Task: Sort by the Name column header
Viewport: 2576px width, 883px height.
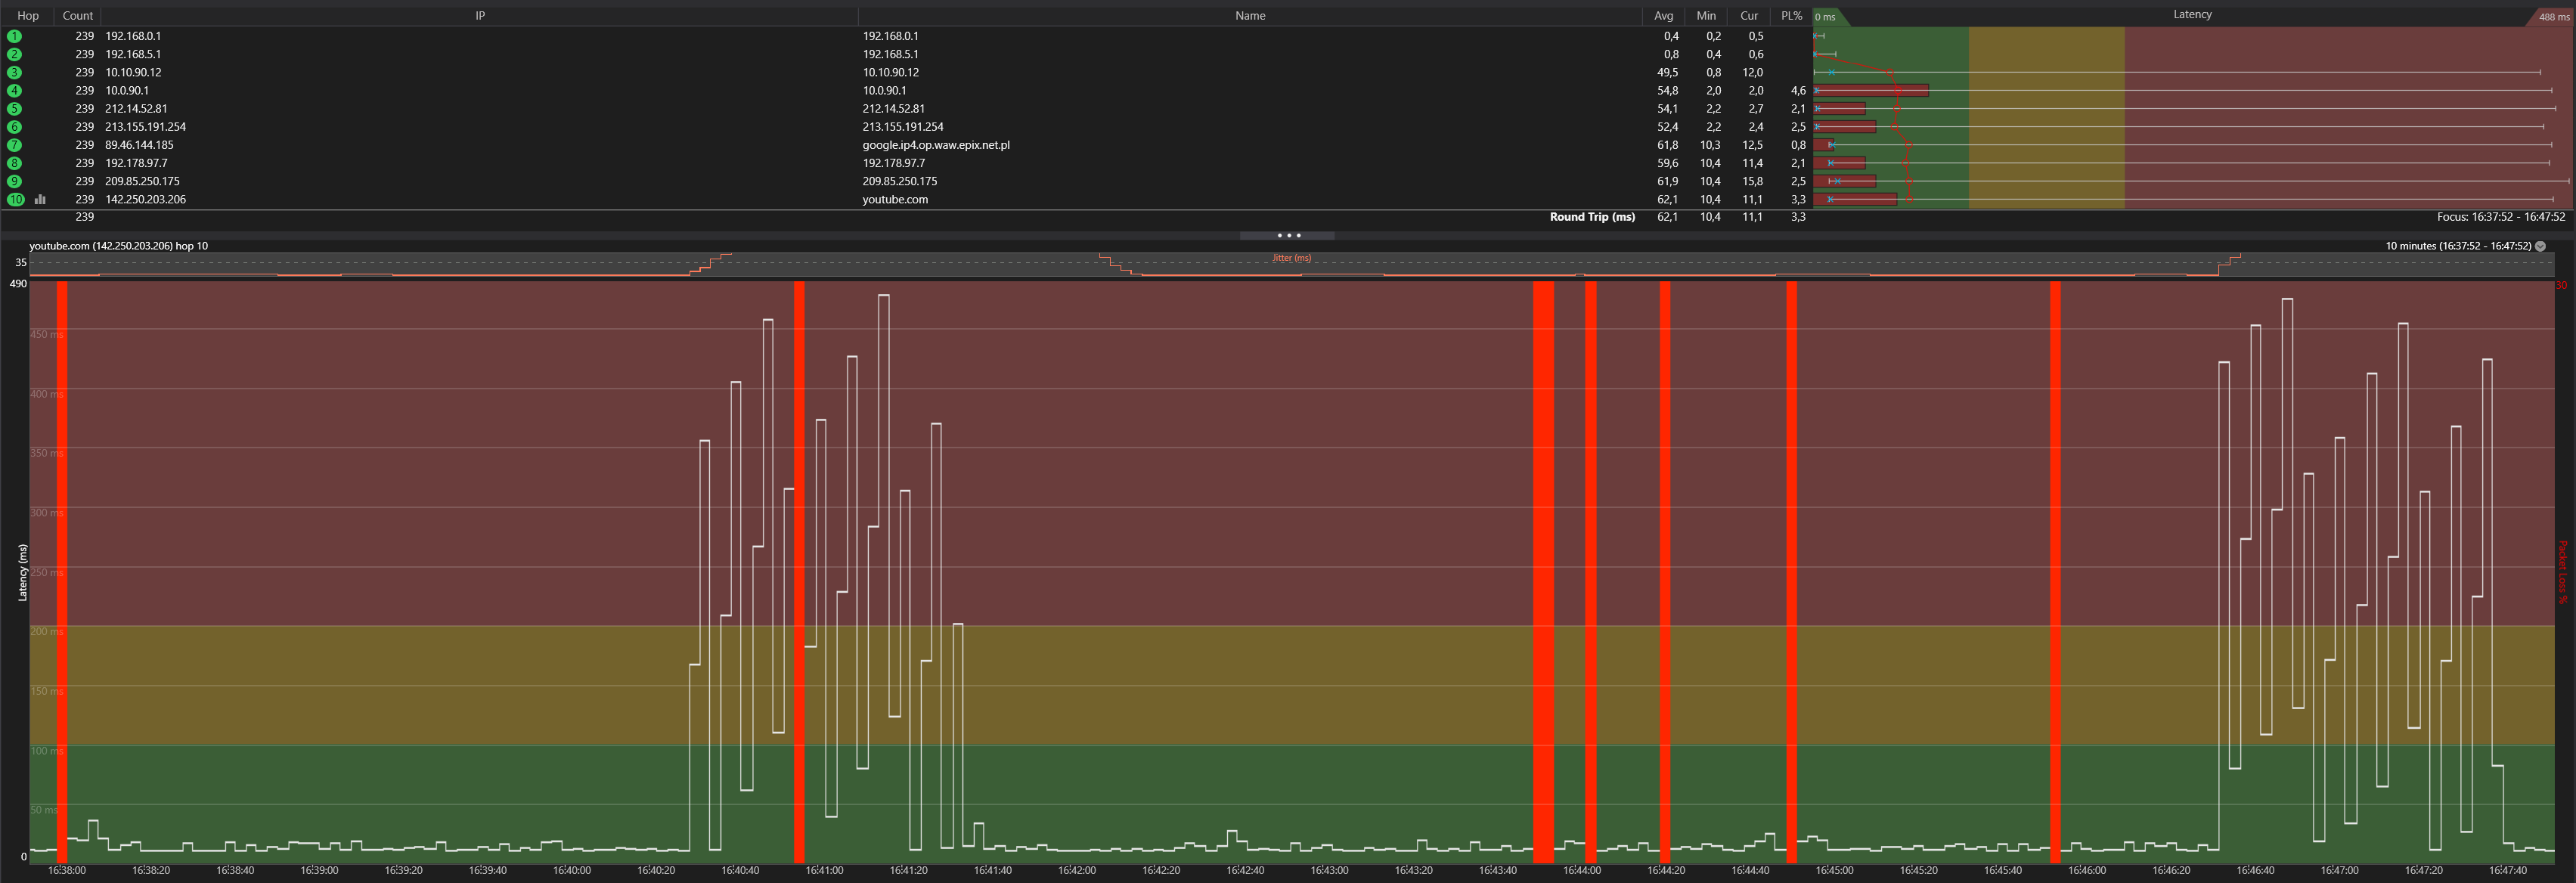Action: [1250, 16]
